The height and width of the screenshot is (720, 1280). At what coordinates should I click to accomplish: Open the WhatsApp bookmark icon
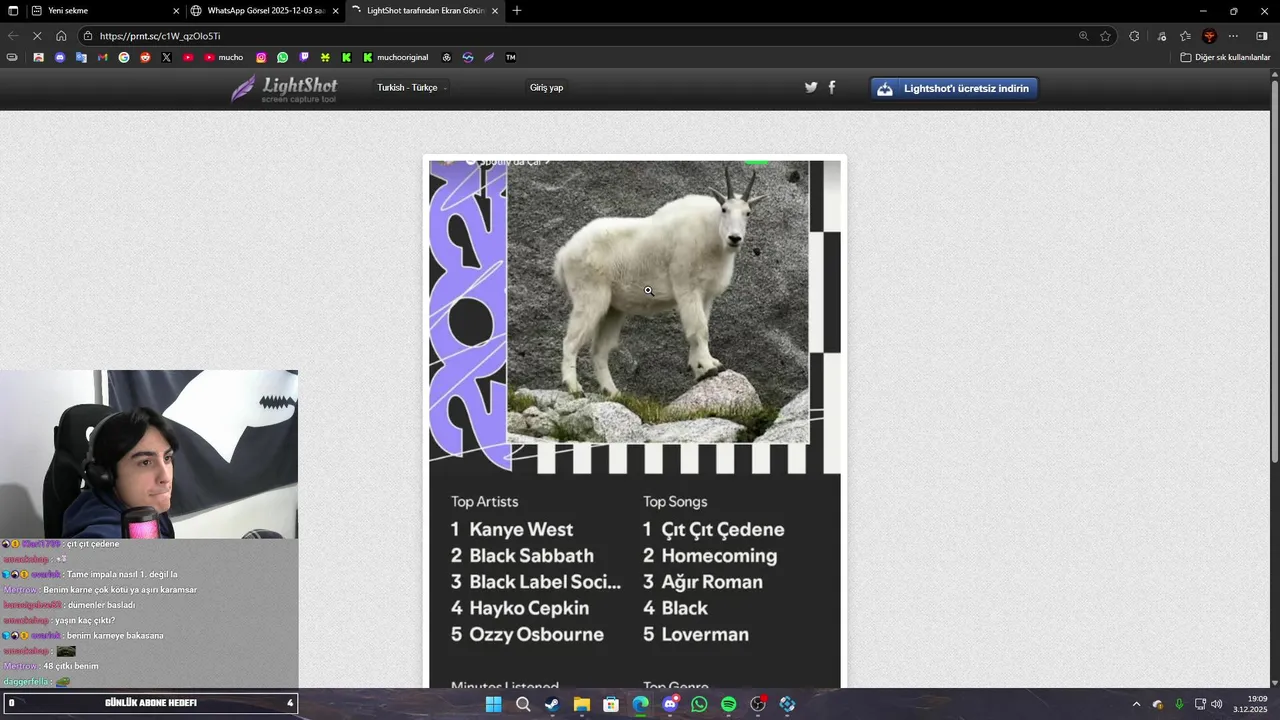pyautogui.click(x=283, y=57)
